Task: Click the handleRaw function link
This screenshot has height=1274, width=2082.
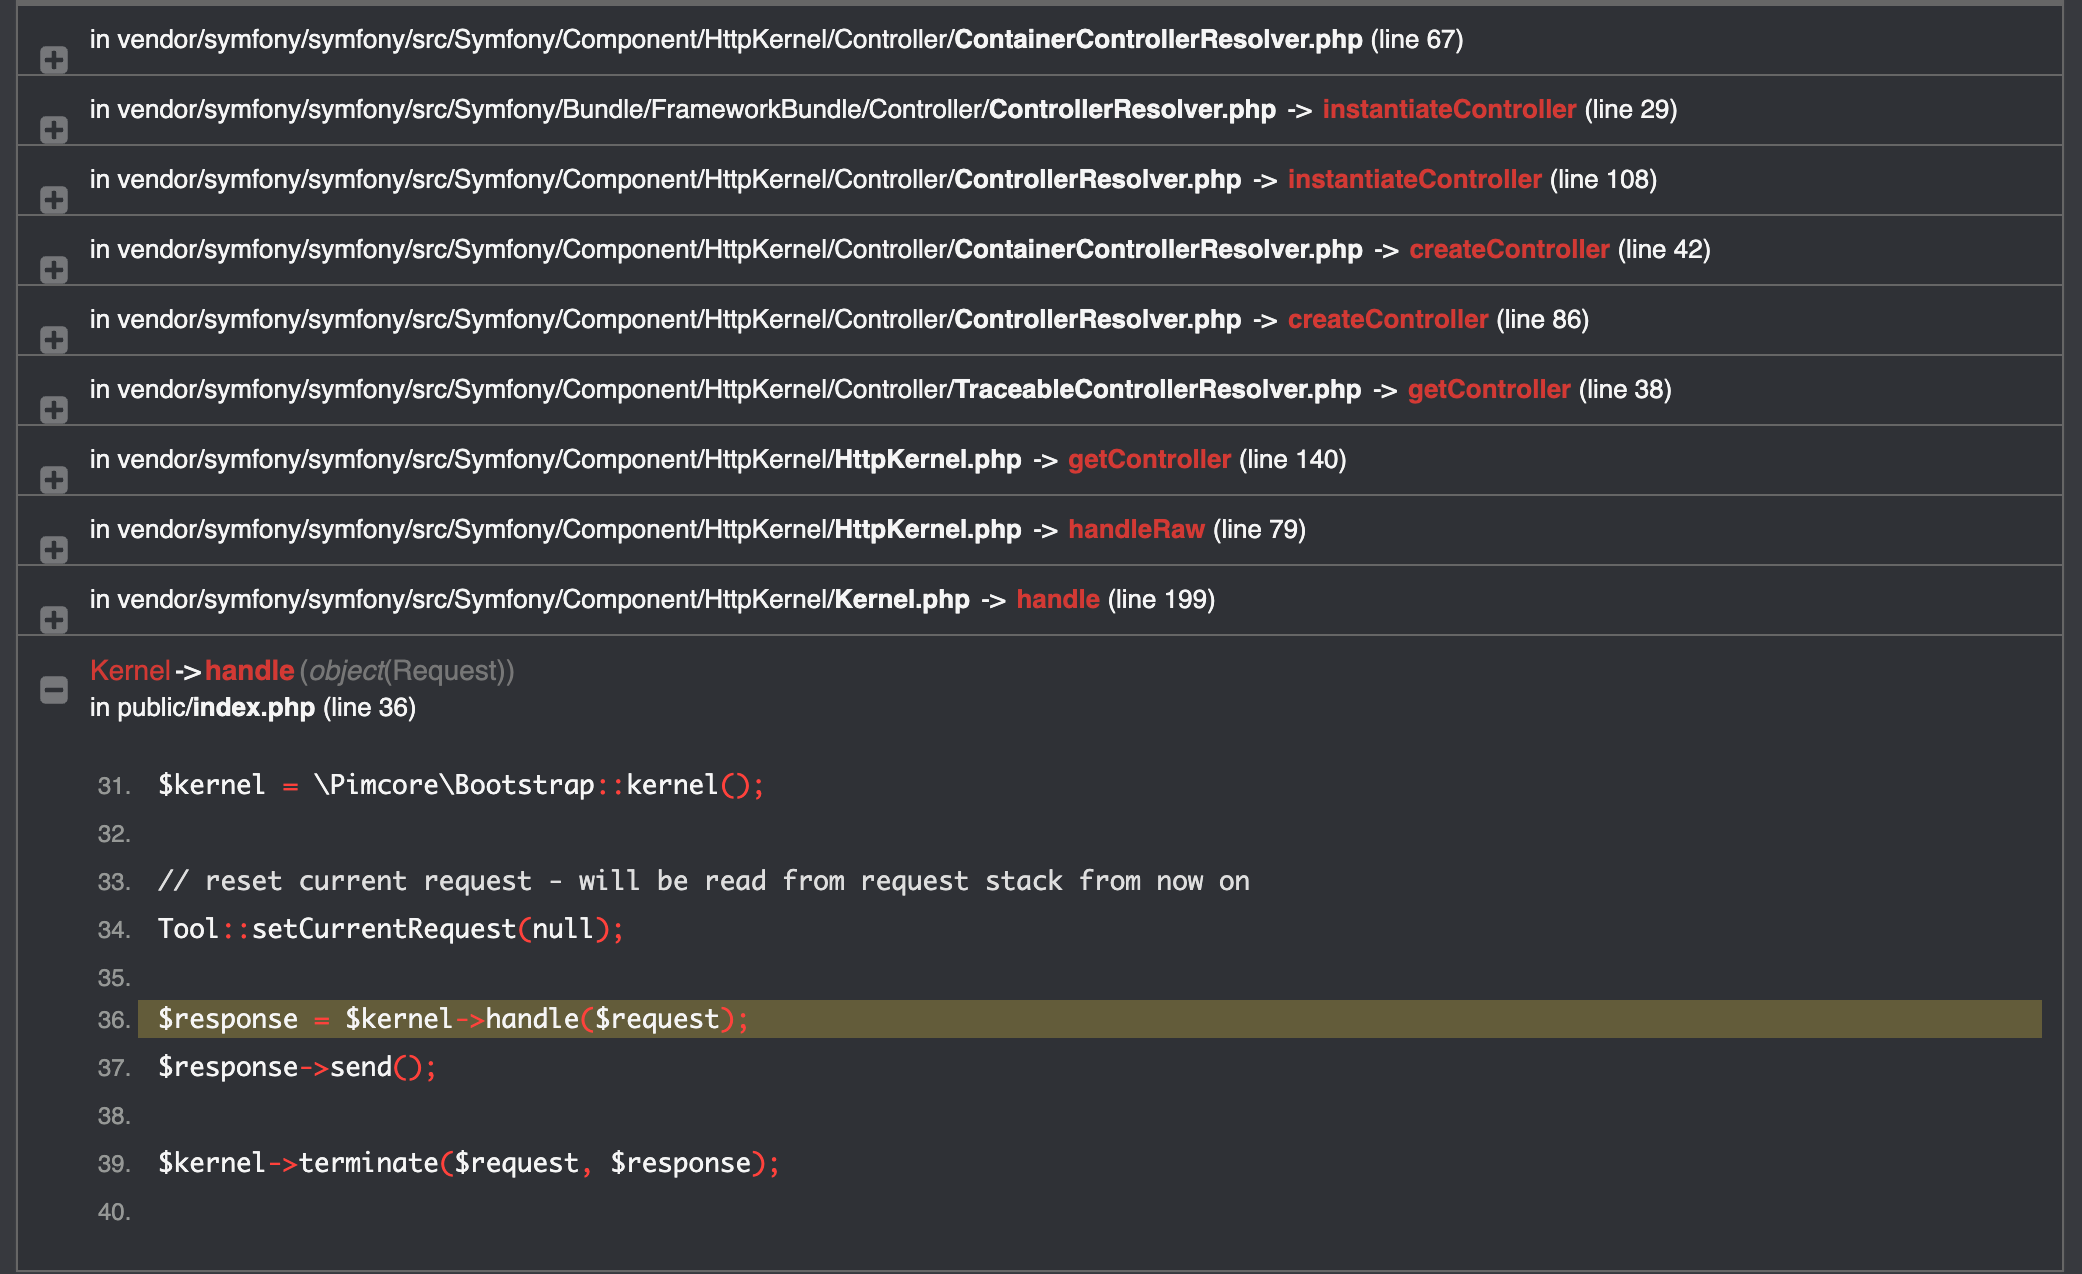Action: (1136, 530)
